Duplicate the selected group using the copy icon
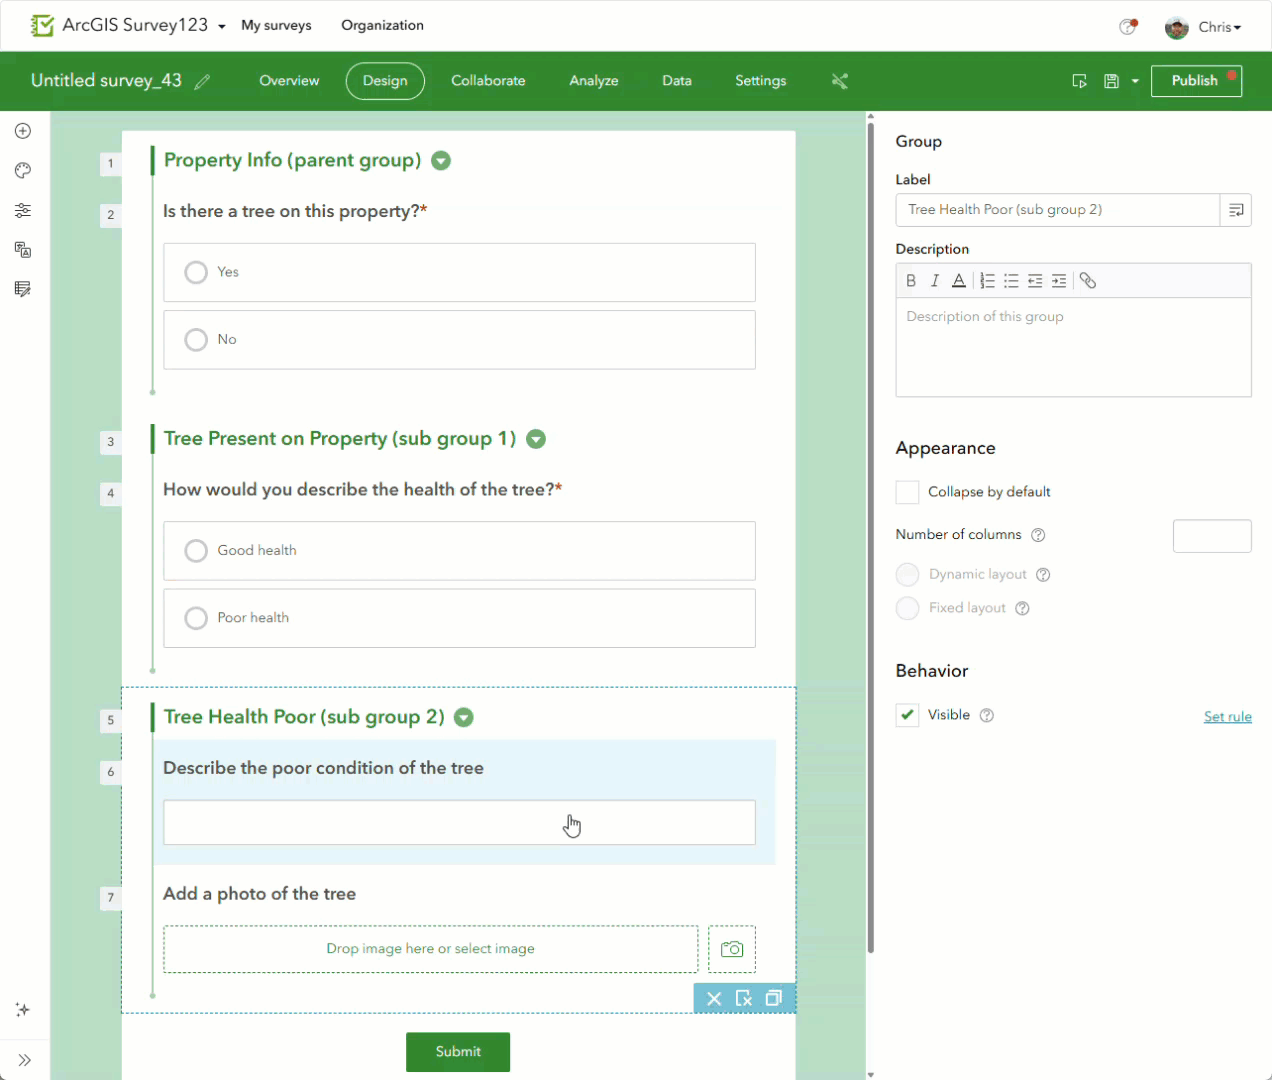This screenshot has height=1080, width=1272. click(773, 998)
